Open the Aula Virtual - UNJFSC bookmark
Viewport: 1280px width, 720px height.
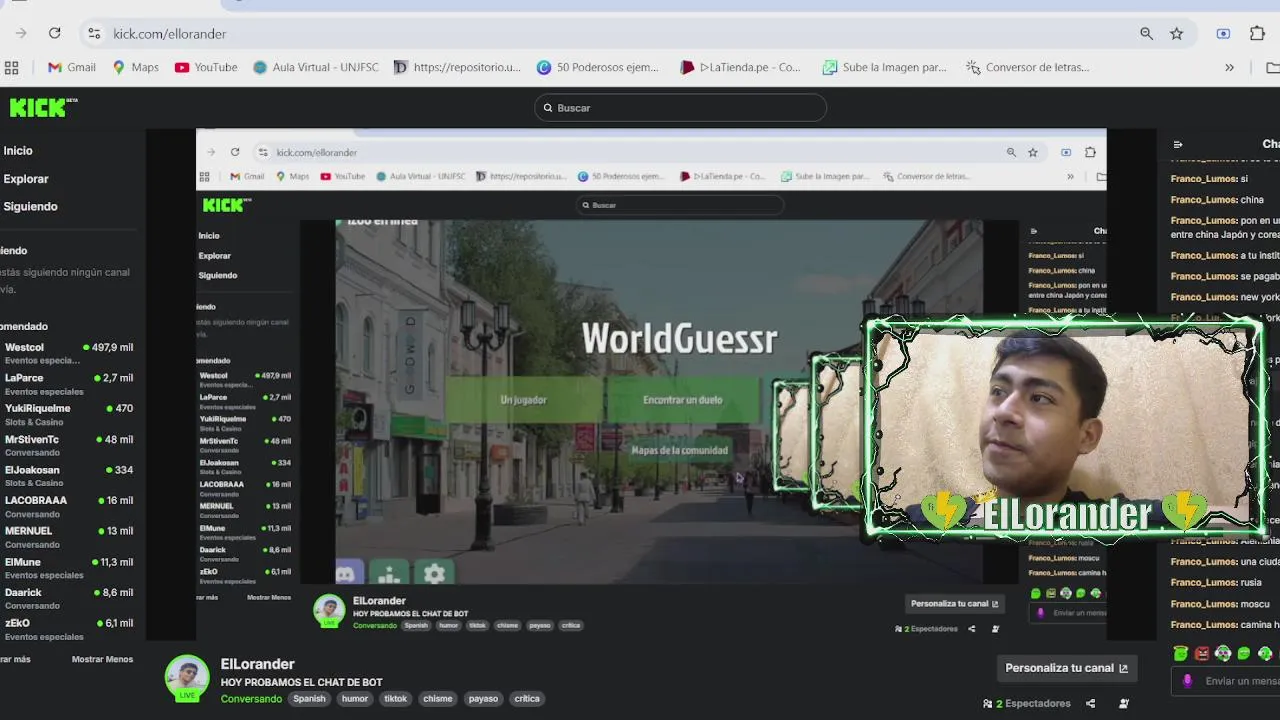tap(316, 67)
